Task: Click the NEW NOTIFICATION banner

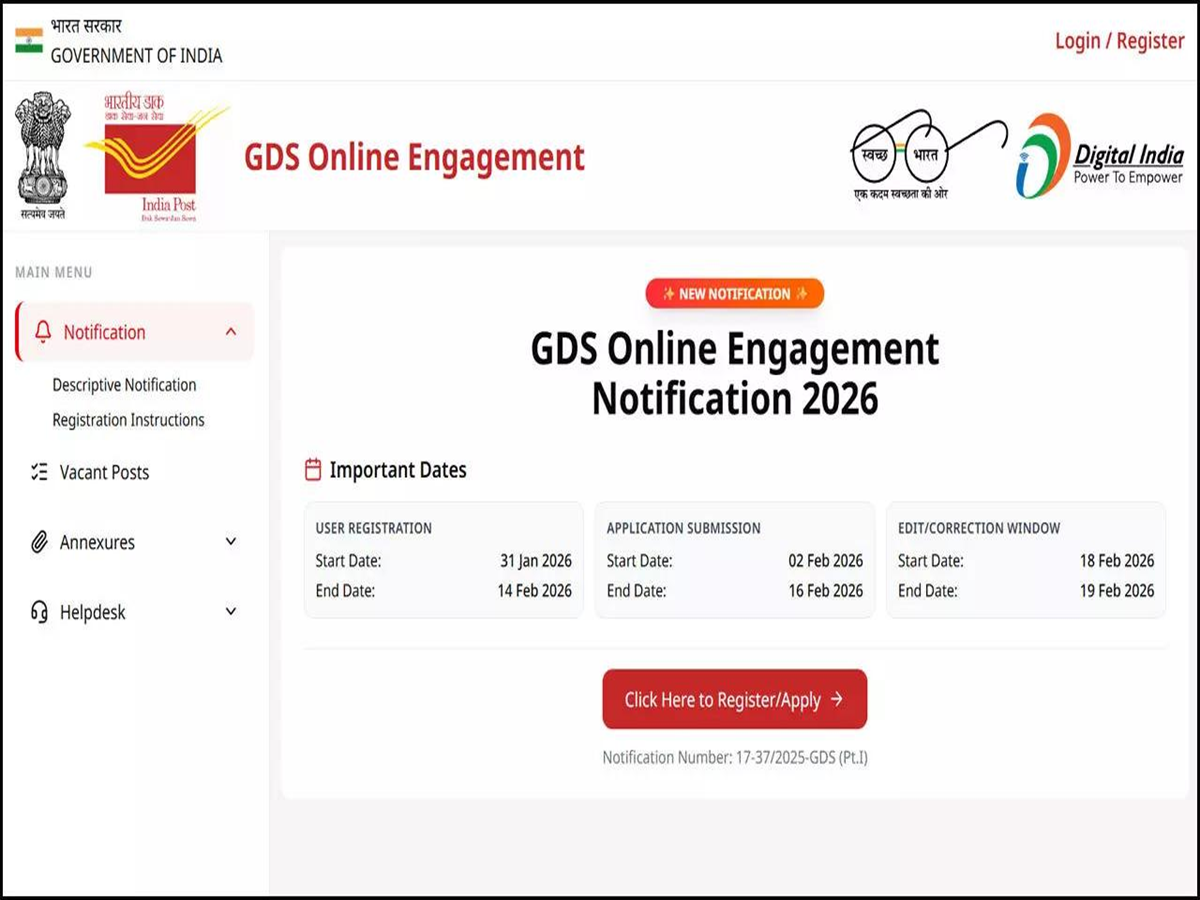Action: tap(734, 293)
